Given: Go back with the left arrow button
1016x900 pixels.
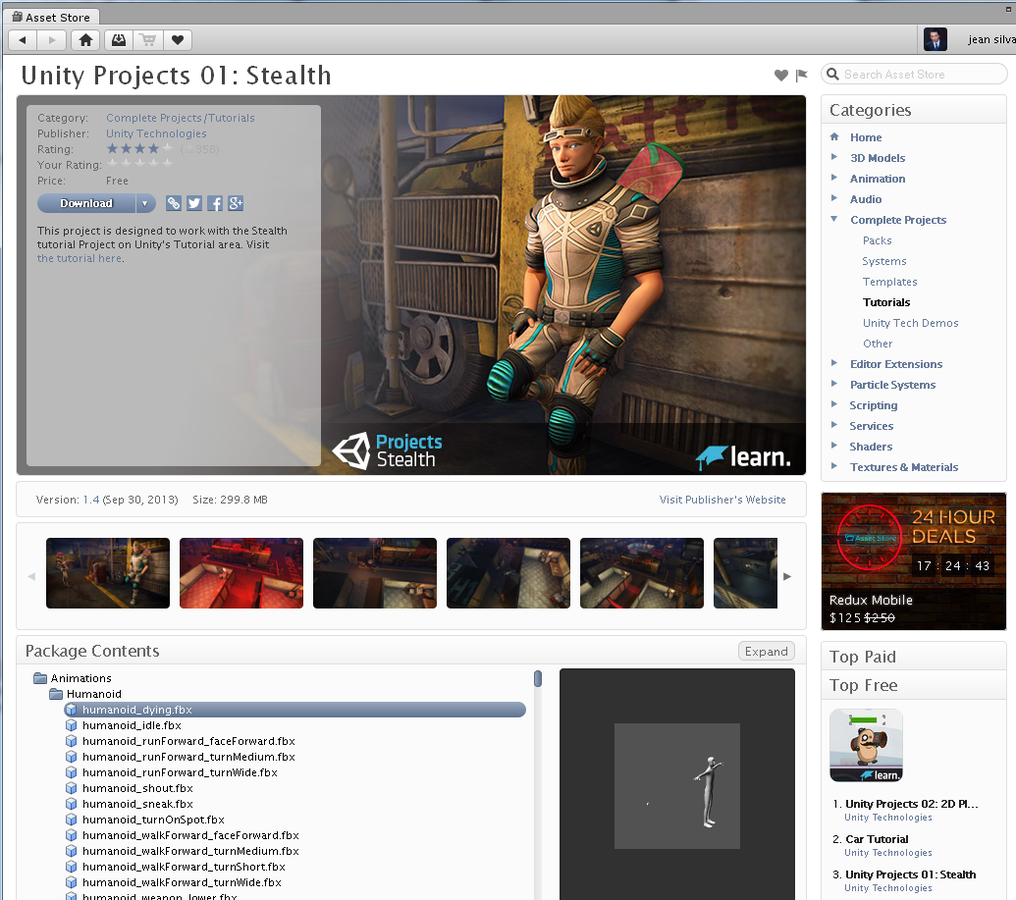Looking at the screenshot, I should 23,40.
